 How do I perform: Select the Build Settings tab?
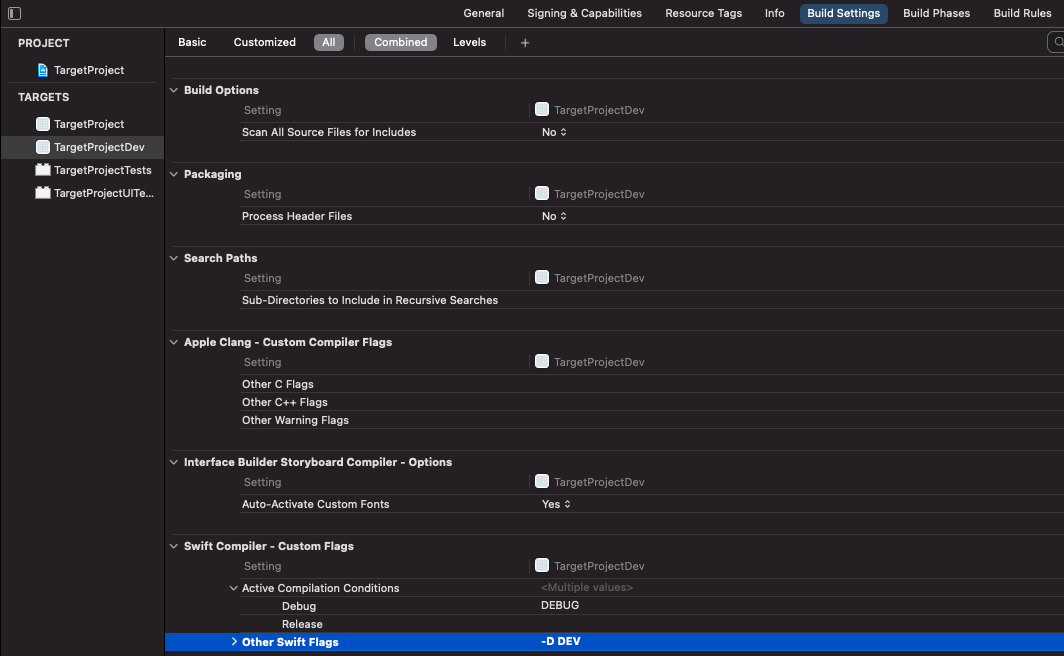pos(843,13)
